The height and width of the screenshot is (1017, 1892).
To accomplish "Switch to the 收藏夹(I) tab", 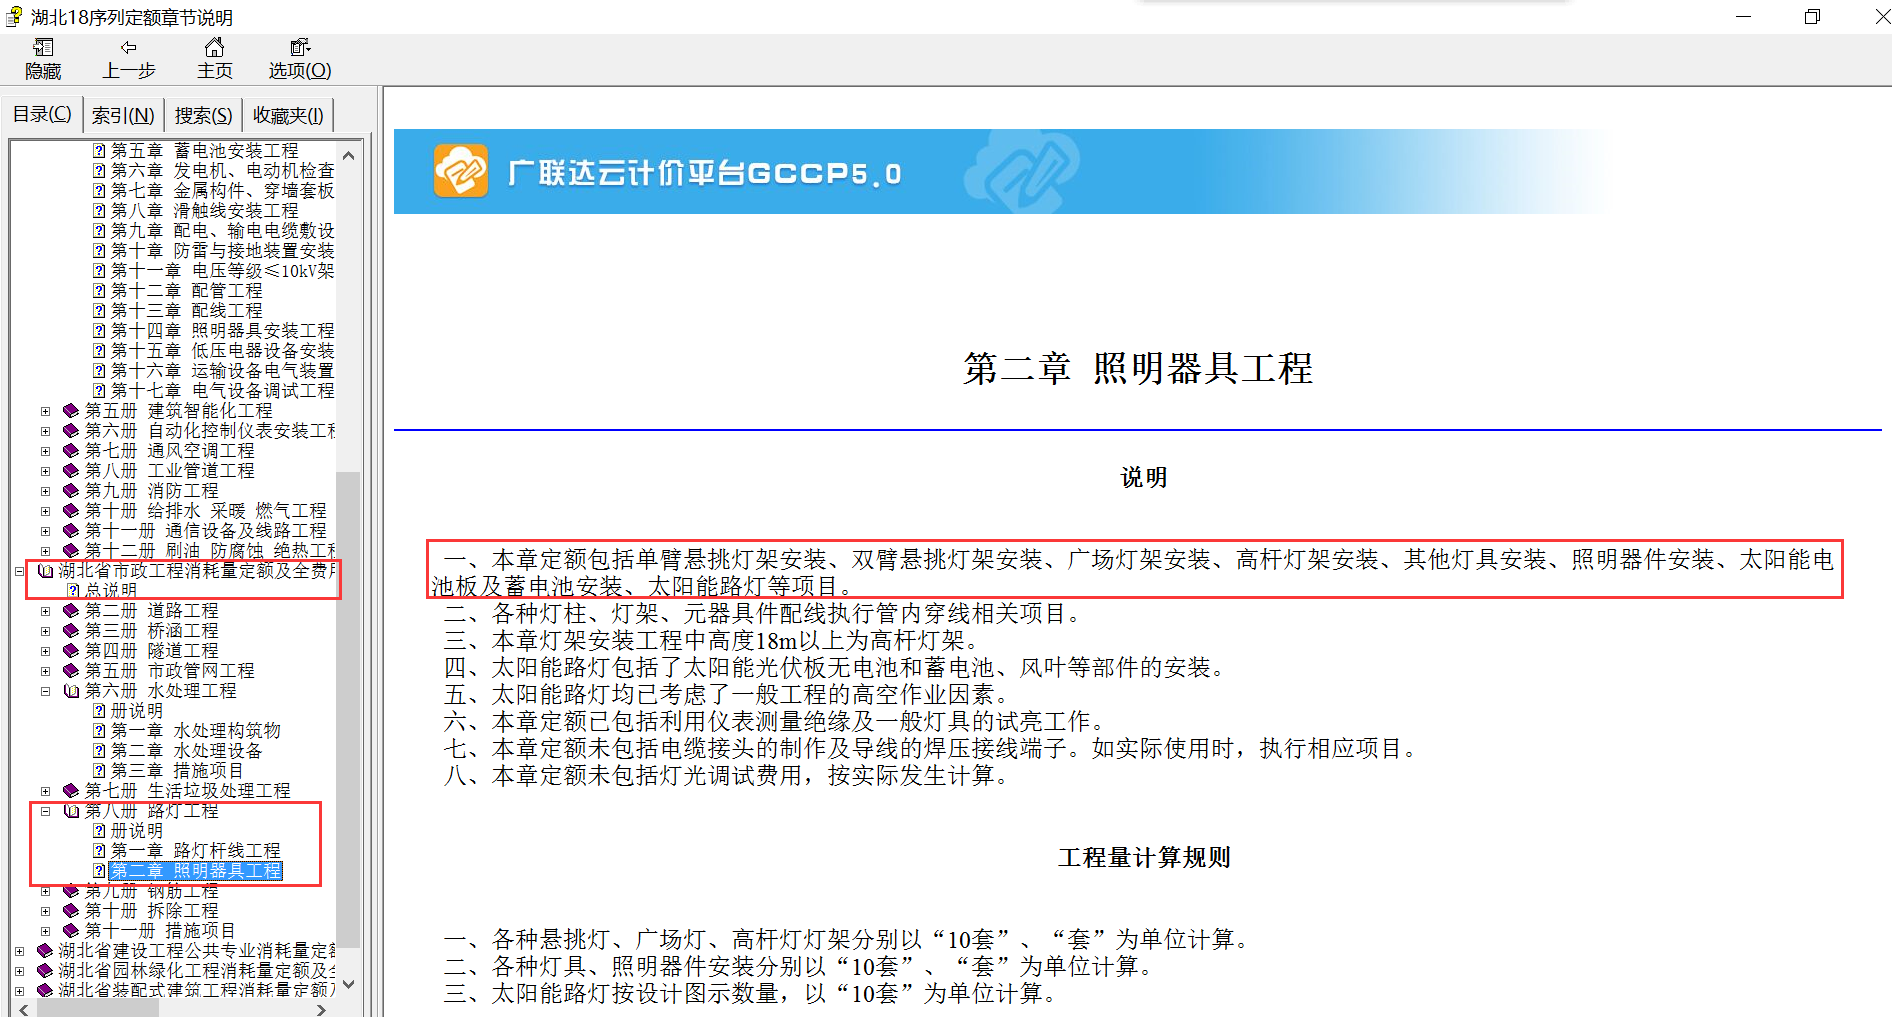I will click(x=288, y=116).
